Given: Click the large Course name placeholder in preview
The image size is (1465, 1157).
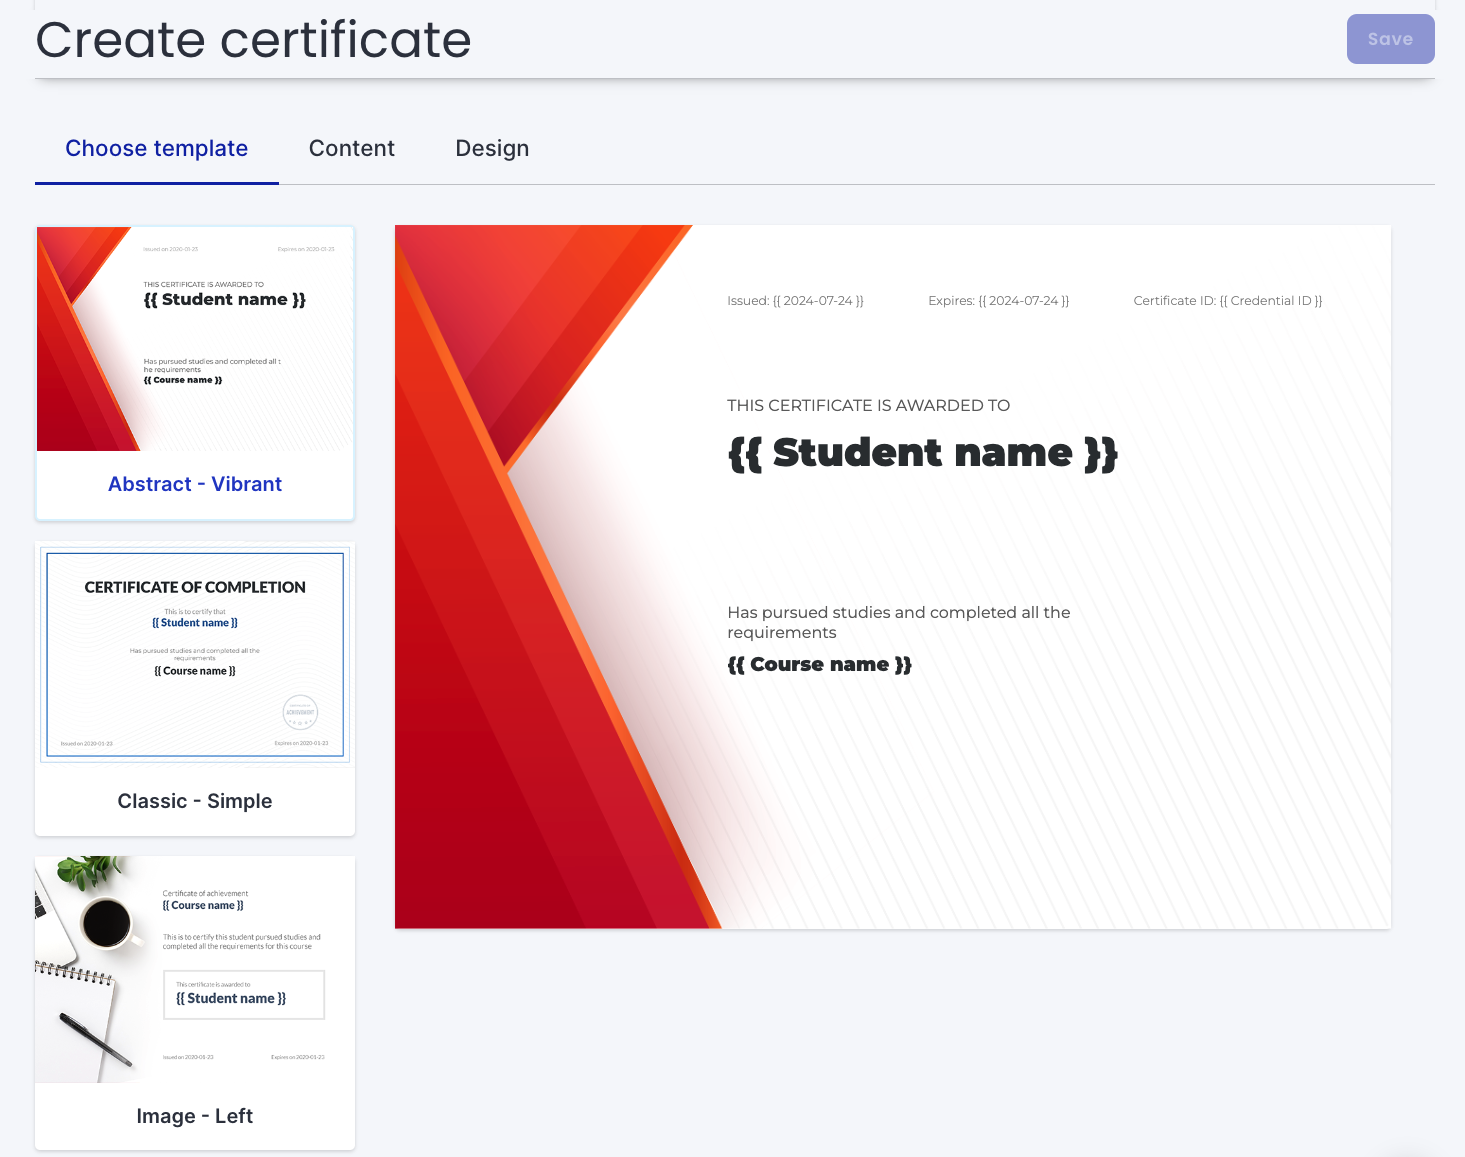Looking at the screenshot, I should pyautogui.click(x=819, y=665).
